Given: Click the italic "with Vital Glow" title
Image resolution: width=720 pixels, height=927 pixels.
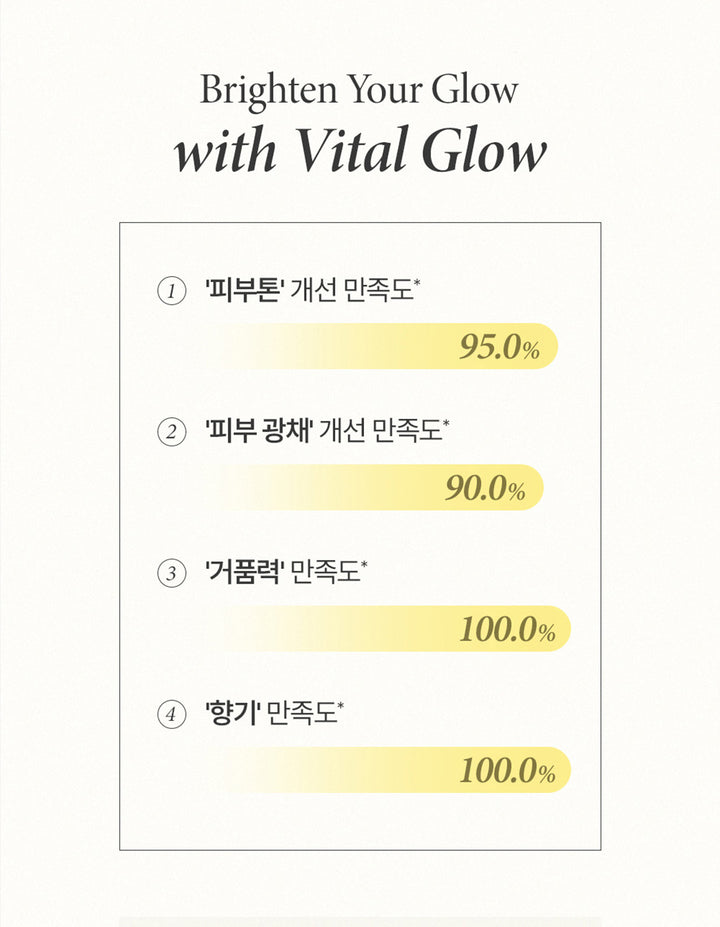Looking at the screenshot, I should pos(360,151).
